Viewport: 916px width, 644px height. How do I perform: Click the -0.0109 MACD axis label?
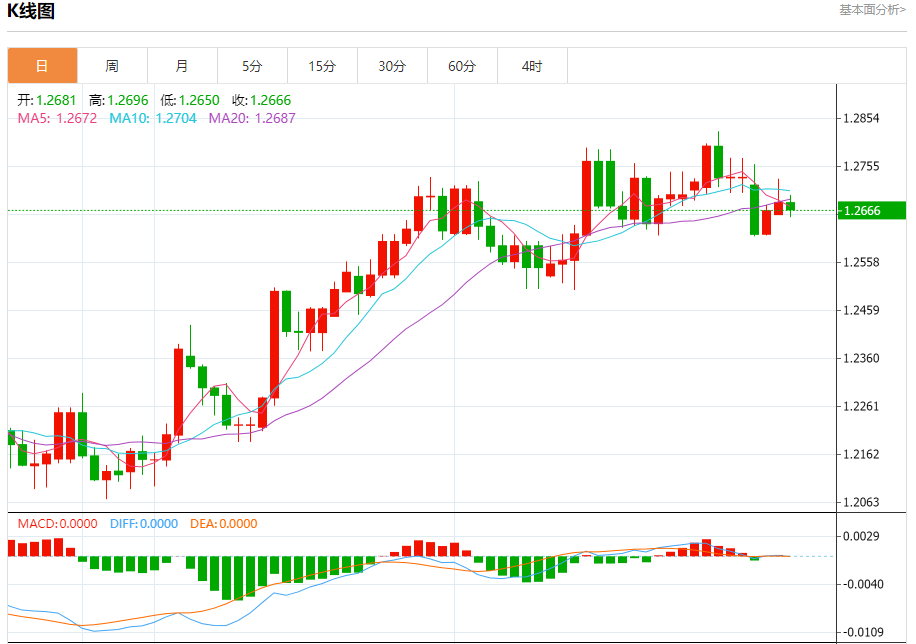pyautogui.click(x=862, y=632)
